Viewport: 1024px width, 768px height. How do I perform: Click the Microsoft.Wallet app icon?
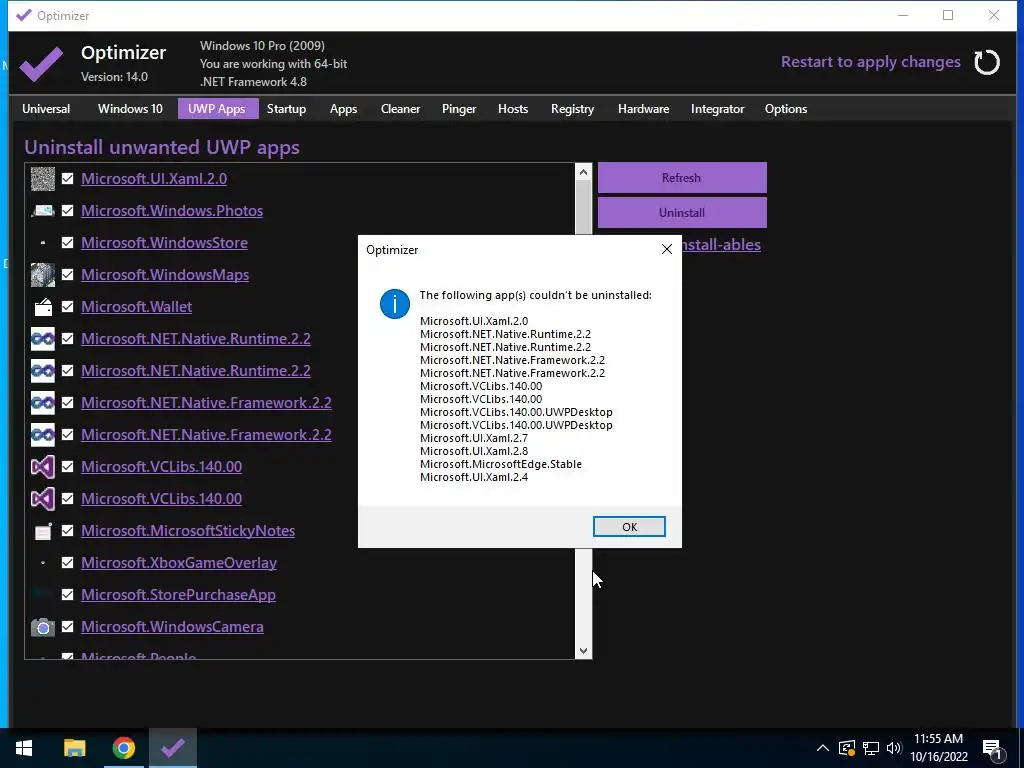pyautogui.click(x=42, y=306)
